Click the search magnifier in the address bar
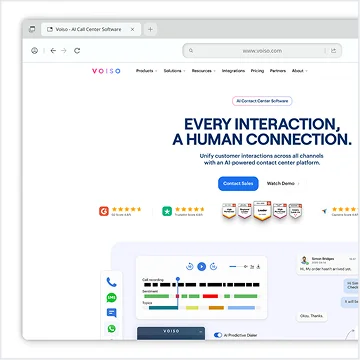The image size is (360, 360). click(191, 51)
